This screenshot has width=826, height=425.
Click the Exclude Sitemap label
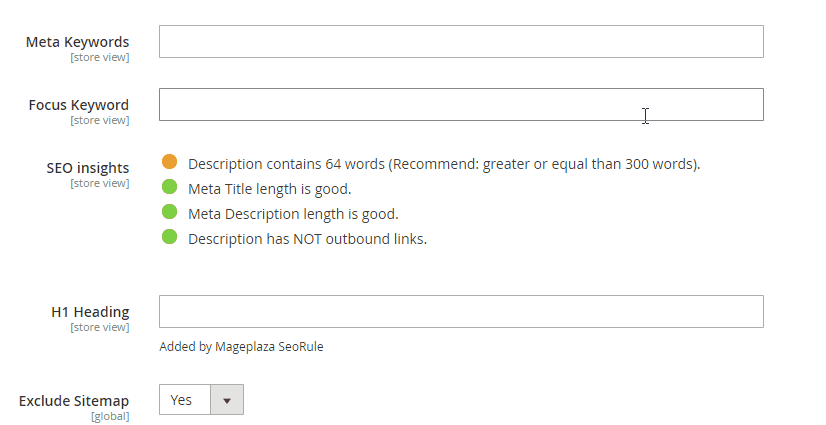(74, 400)
